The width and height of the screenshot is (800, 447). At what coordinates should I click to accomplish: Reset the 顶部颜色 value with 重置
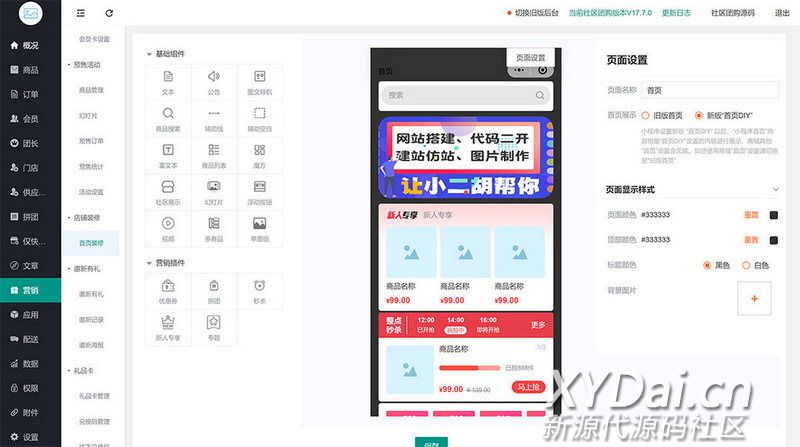(751, 240)
